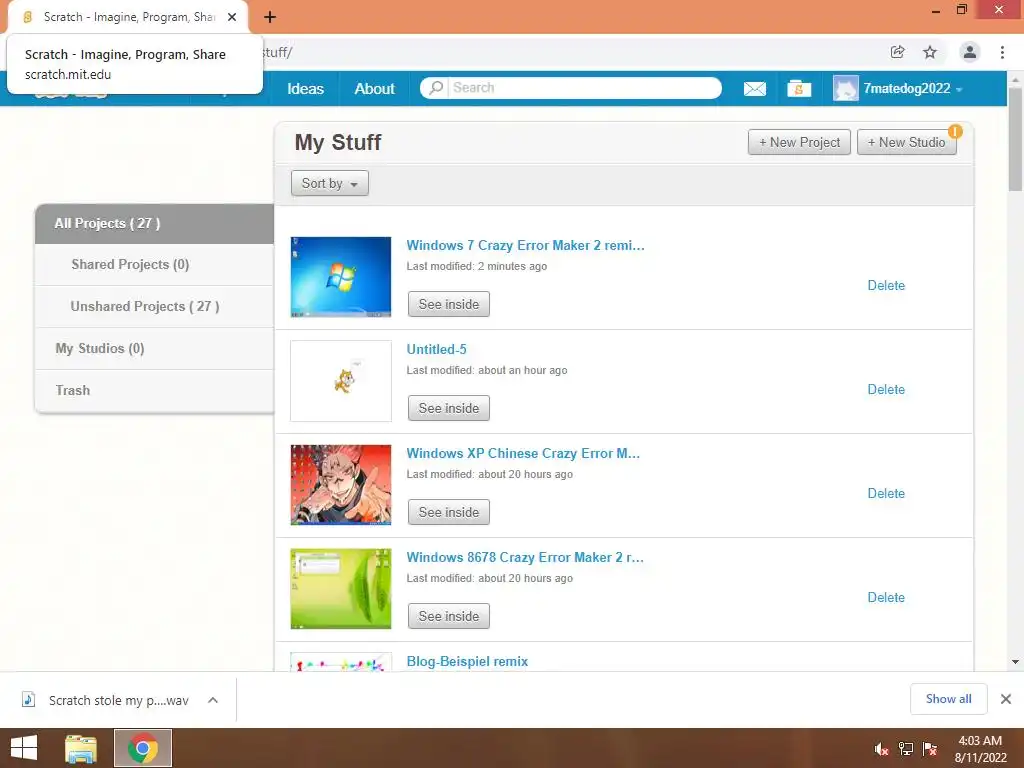1024x768 pixels.
Task: Delete the Untitled-5 project
Action: [x=886, y=389]
